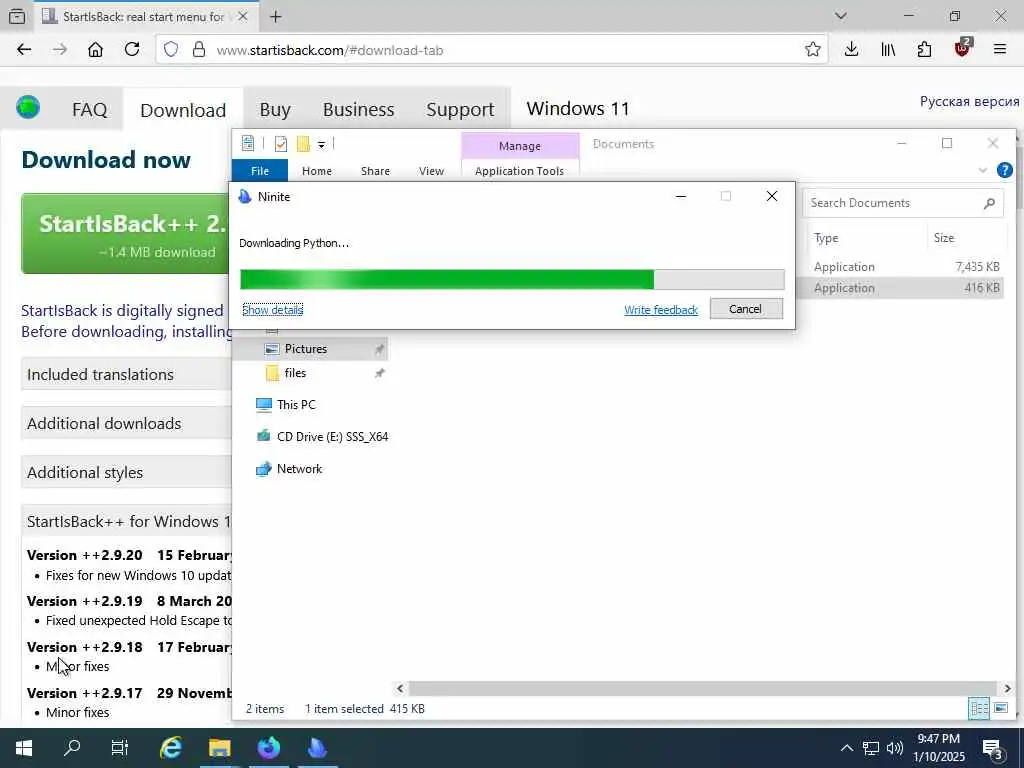Open Firefox View icon at tab bar start
This screenshot has height=768, width=1024.
[x=18, y=16]
